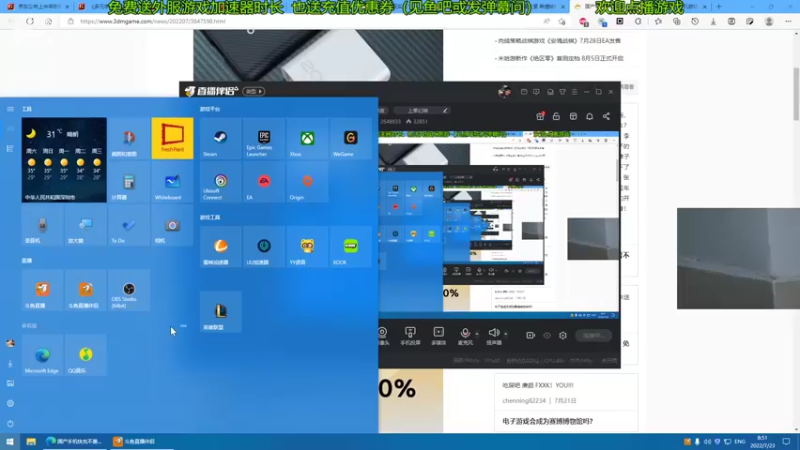Open the calculator tile
Viewport: 800px width, 450px height.
[x=129, y=182]
